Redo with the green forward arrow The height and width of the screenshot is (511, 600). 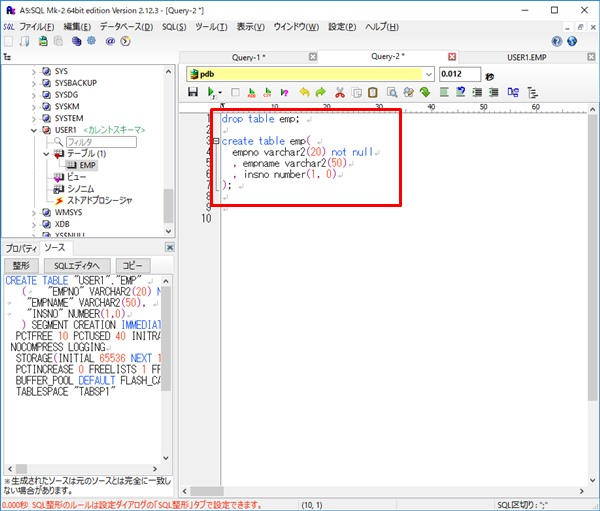(x=321, y=92)
